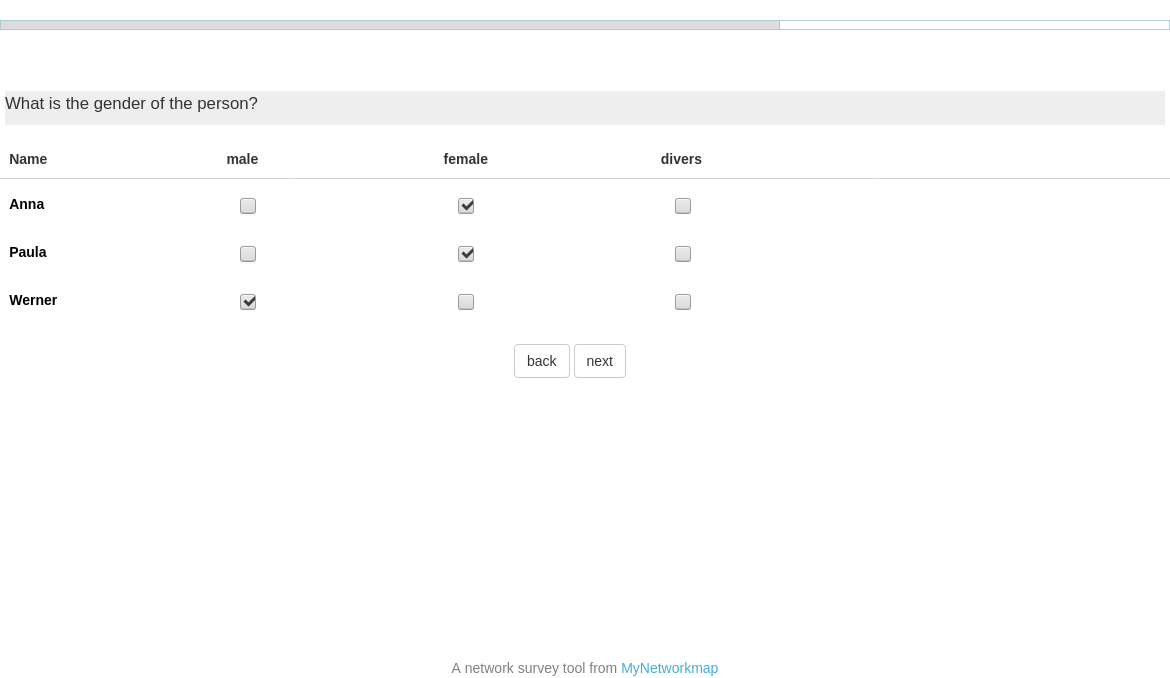The height and width of the screenshot is (678, 1170).
Task: Check the divers box for Anna
Action: coord(683,206)
